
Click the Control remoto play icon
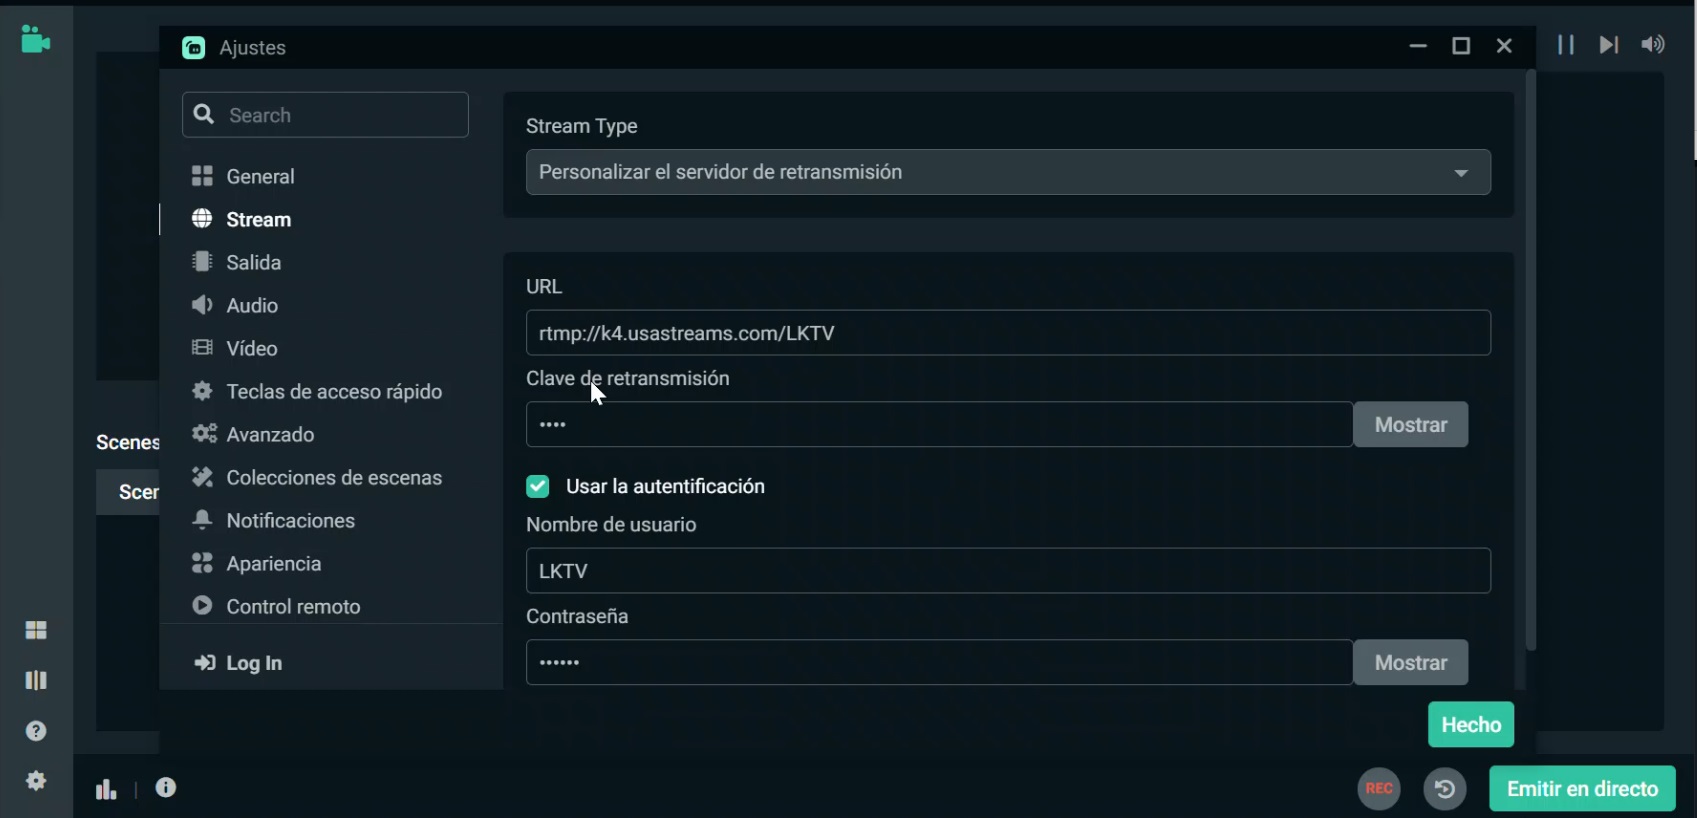tap(202, 605)
